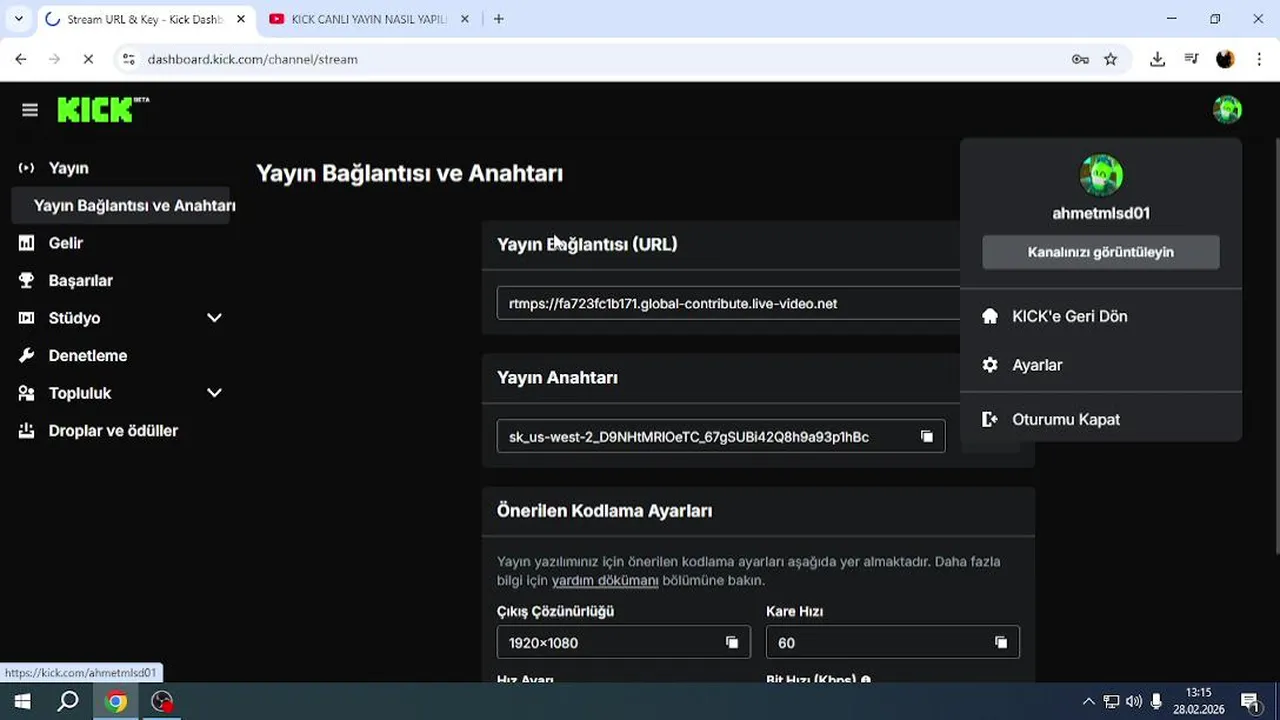The height and width of the screenshot is (720, 1280).
Task: Copy the 1920×1080 resolution value
Action: coord(732,643)
